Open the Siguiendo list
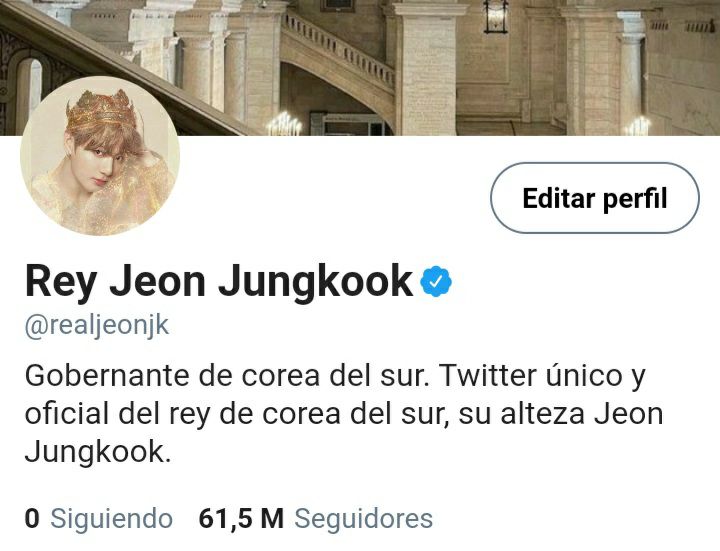Image resolution: width=720 pixels, height=551 pixels. coord(112,518)
